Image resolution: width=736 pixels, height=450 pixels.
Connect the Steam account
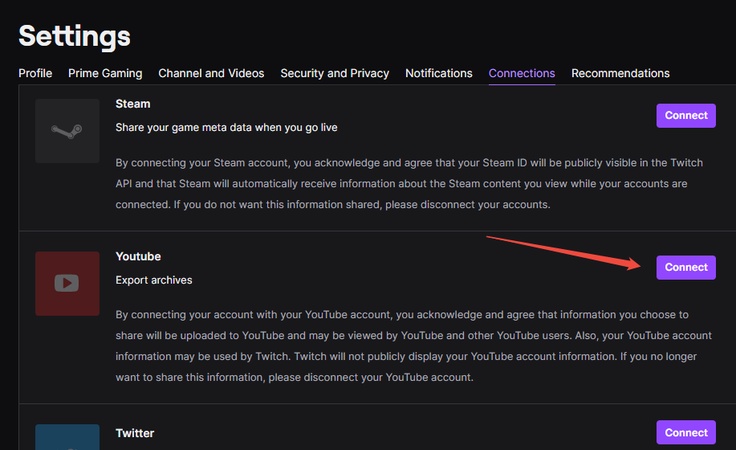pos(686,115)
